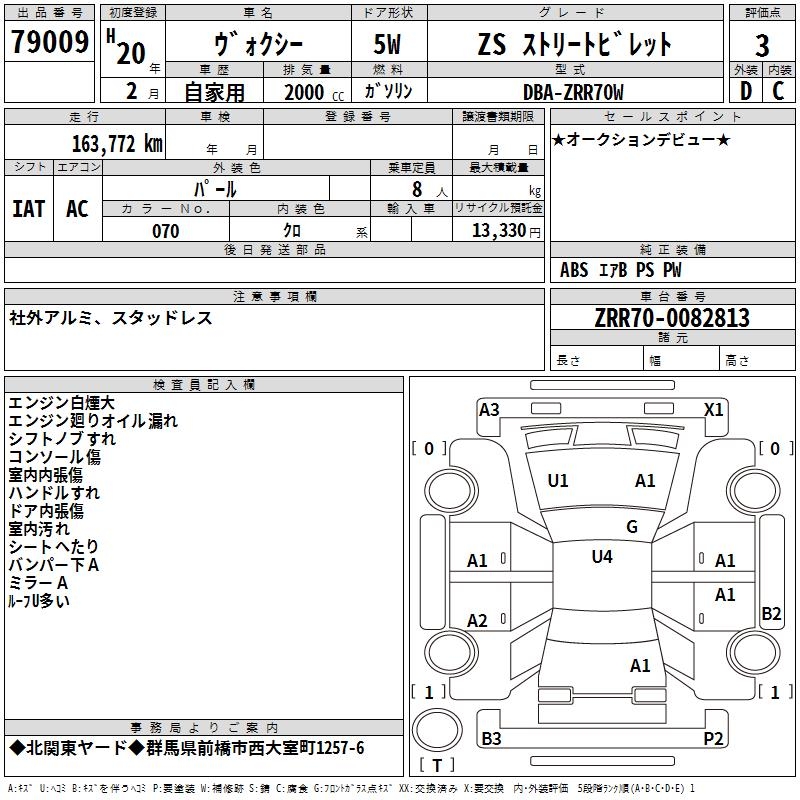Viewport: 800px width, 800px height.
Task: Select the 車台番号 header
Action: point(672,296)
